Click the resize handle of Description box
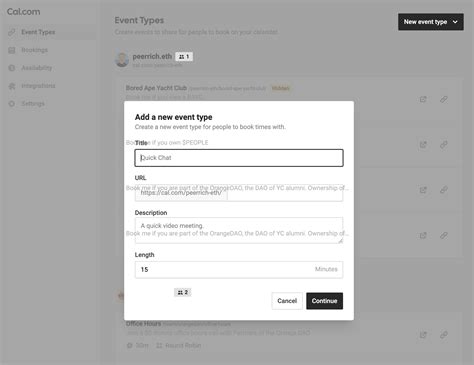This screenshot has width=474, height=365. pyautogui.click(x=340, y=241)
